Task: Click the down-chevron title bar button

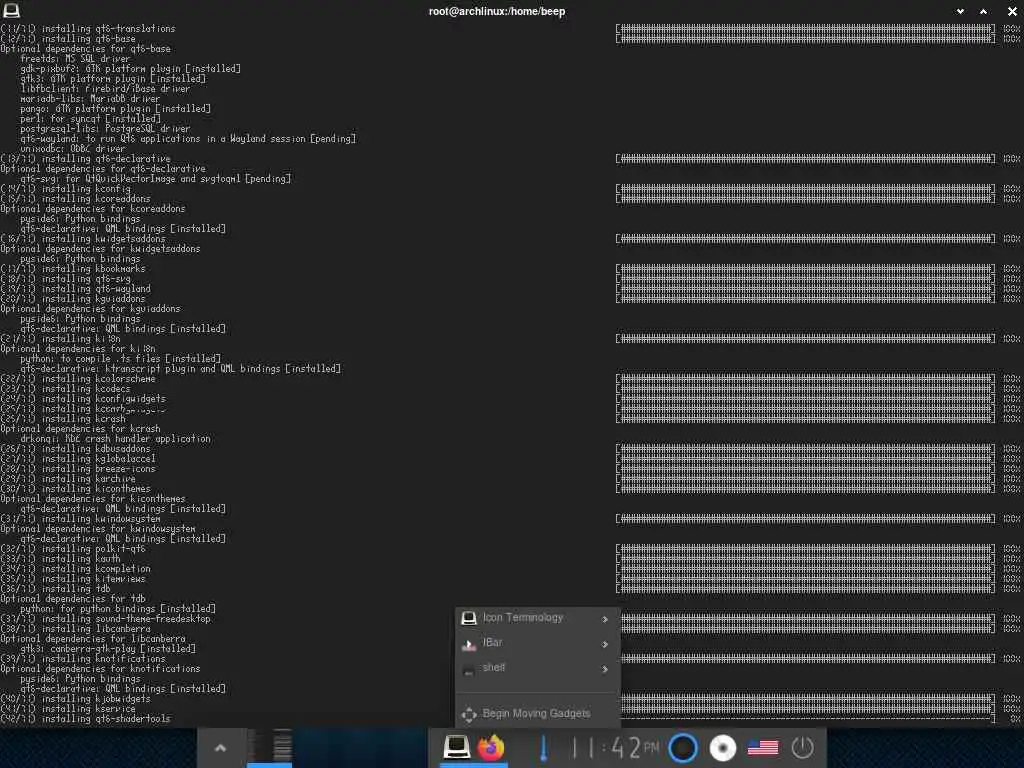Action: coord(960,11)
